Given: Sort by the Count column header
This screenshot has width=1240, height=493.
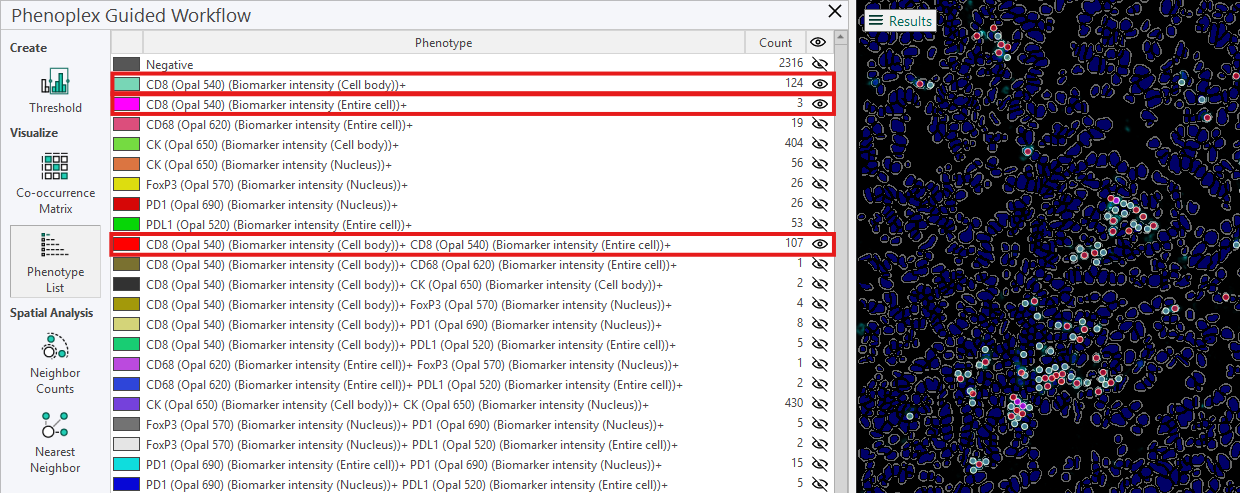Looking at the screenshot, I should [x=775, y=43].
